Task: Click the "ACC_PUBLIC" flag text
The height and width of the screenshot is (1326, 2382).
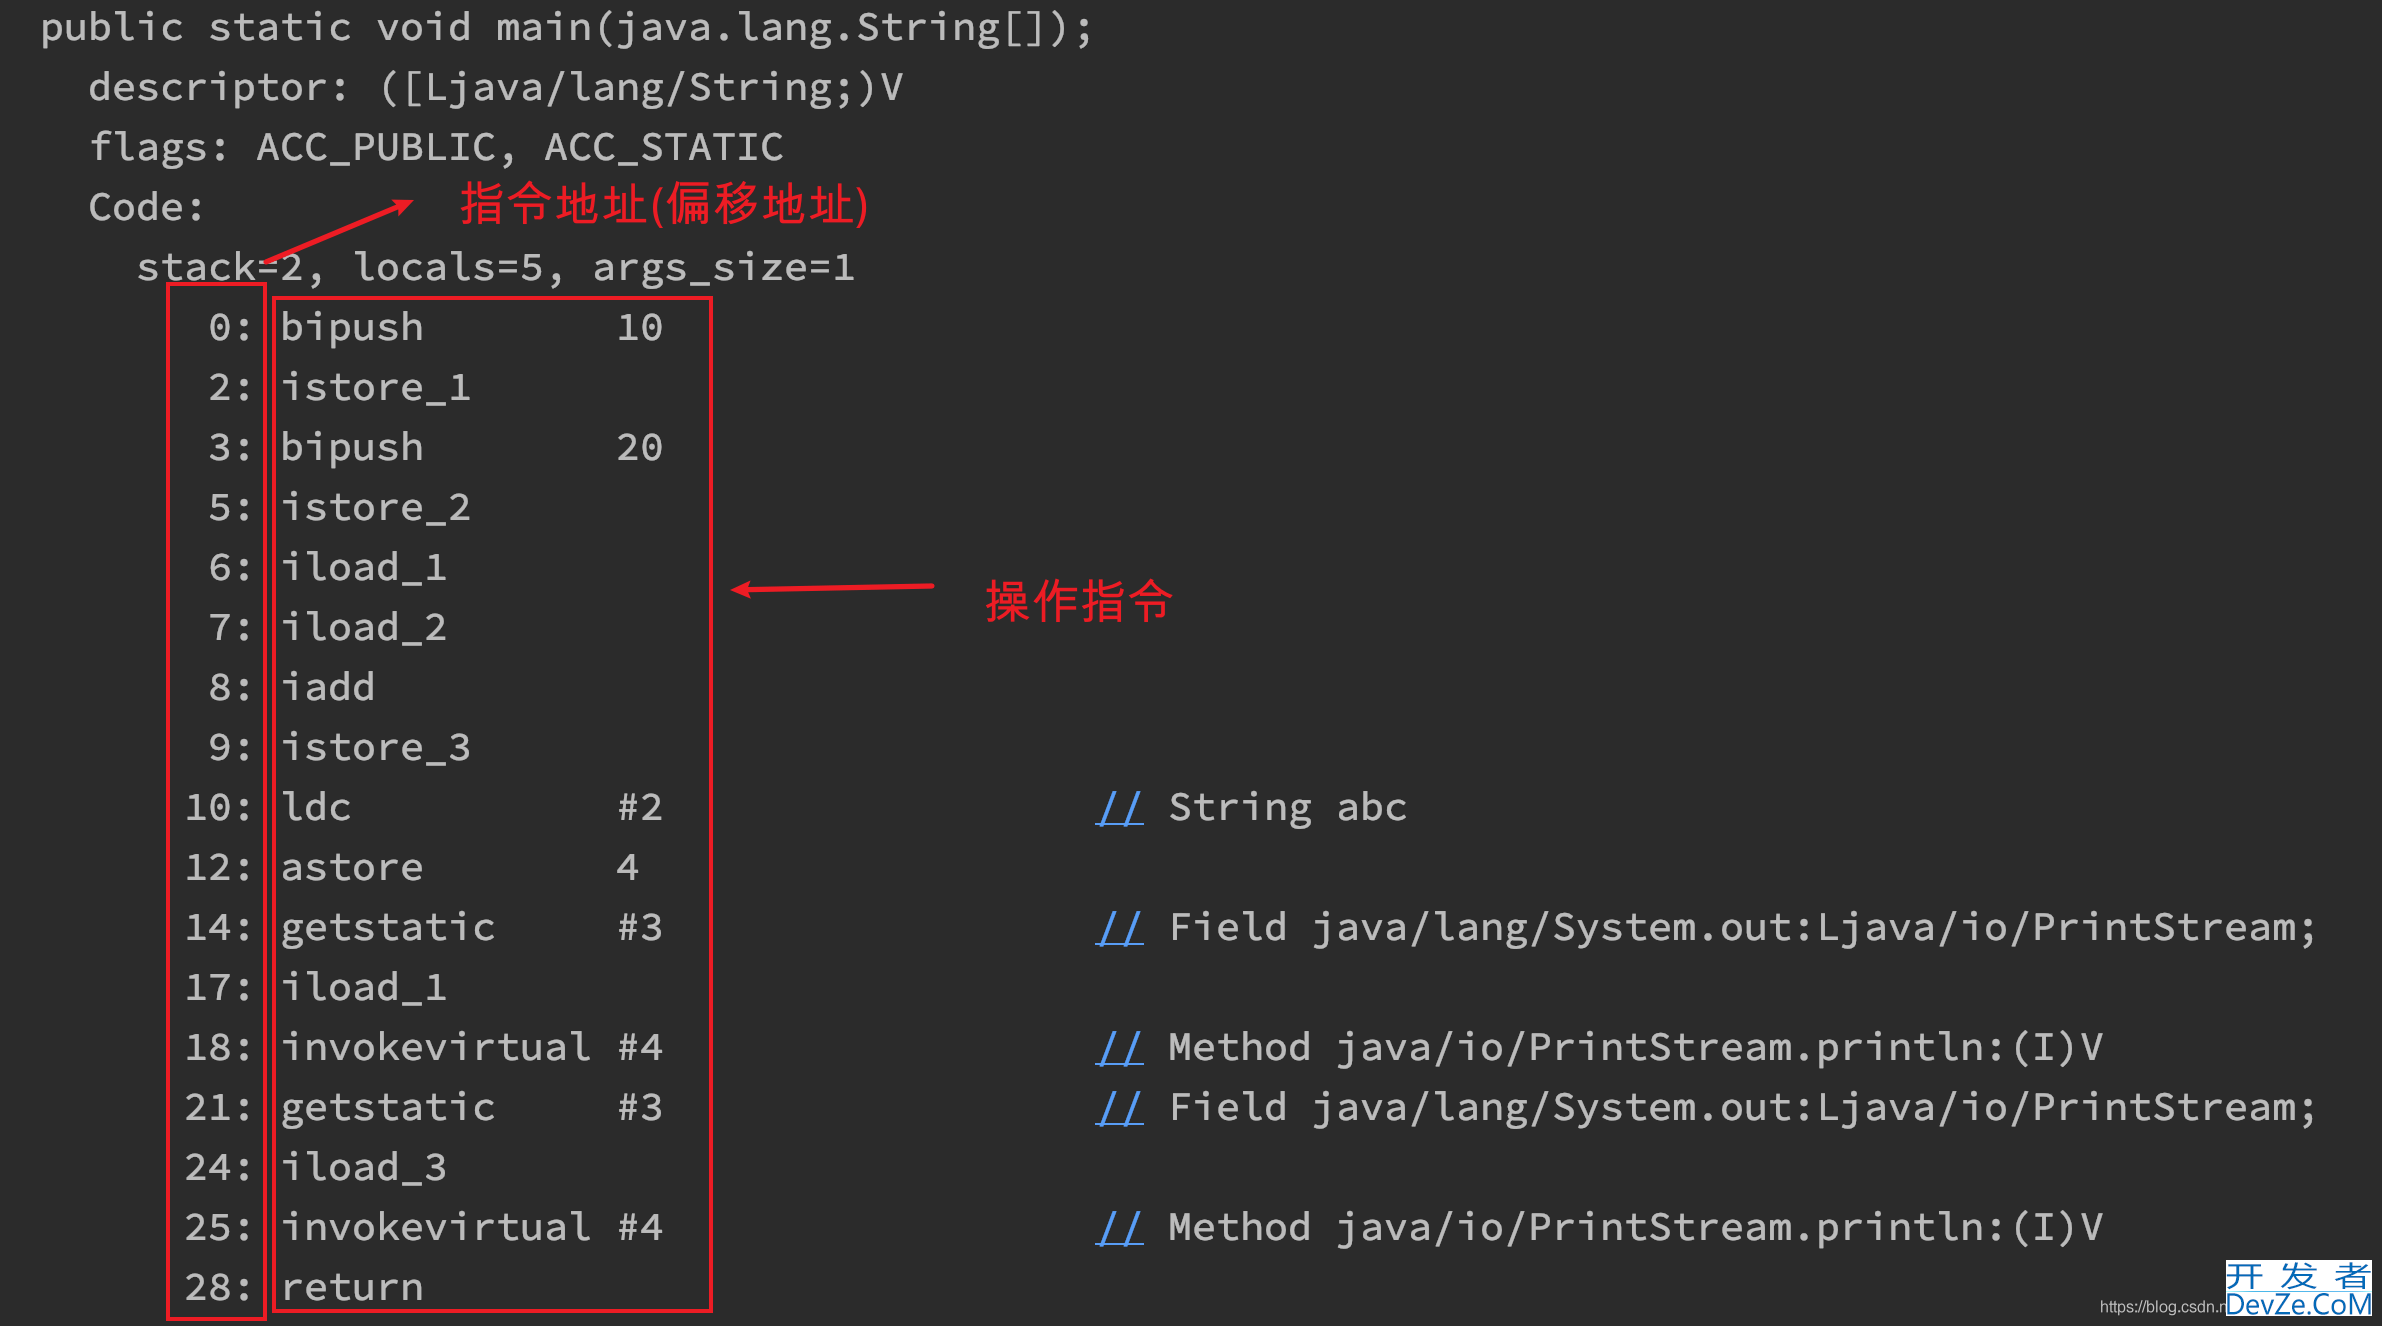Action: (x=376, y=148)
